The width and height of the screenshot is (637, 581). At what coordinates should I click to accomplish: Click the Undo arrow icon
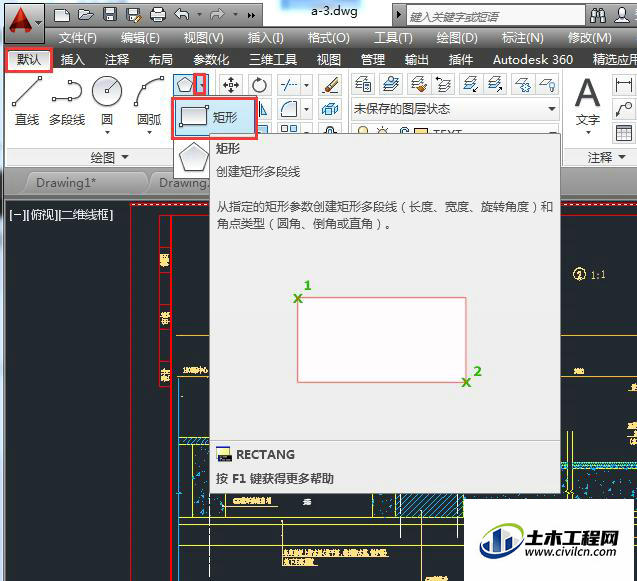click(182, 15)
